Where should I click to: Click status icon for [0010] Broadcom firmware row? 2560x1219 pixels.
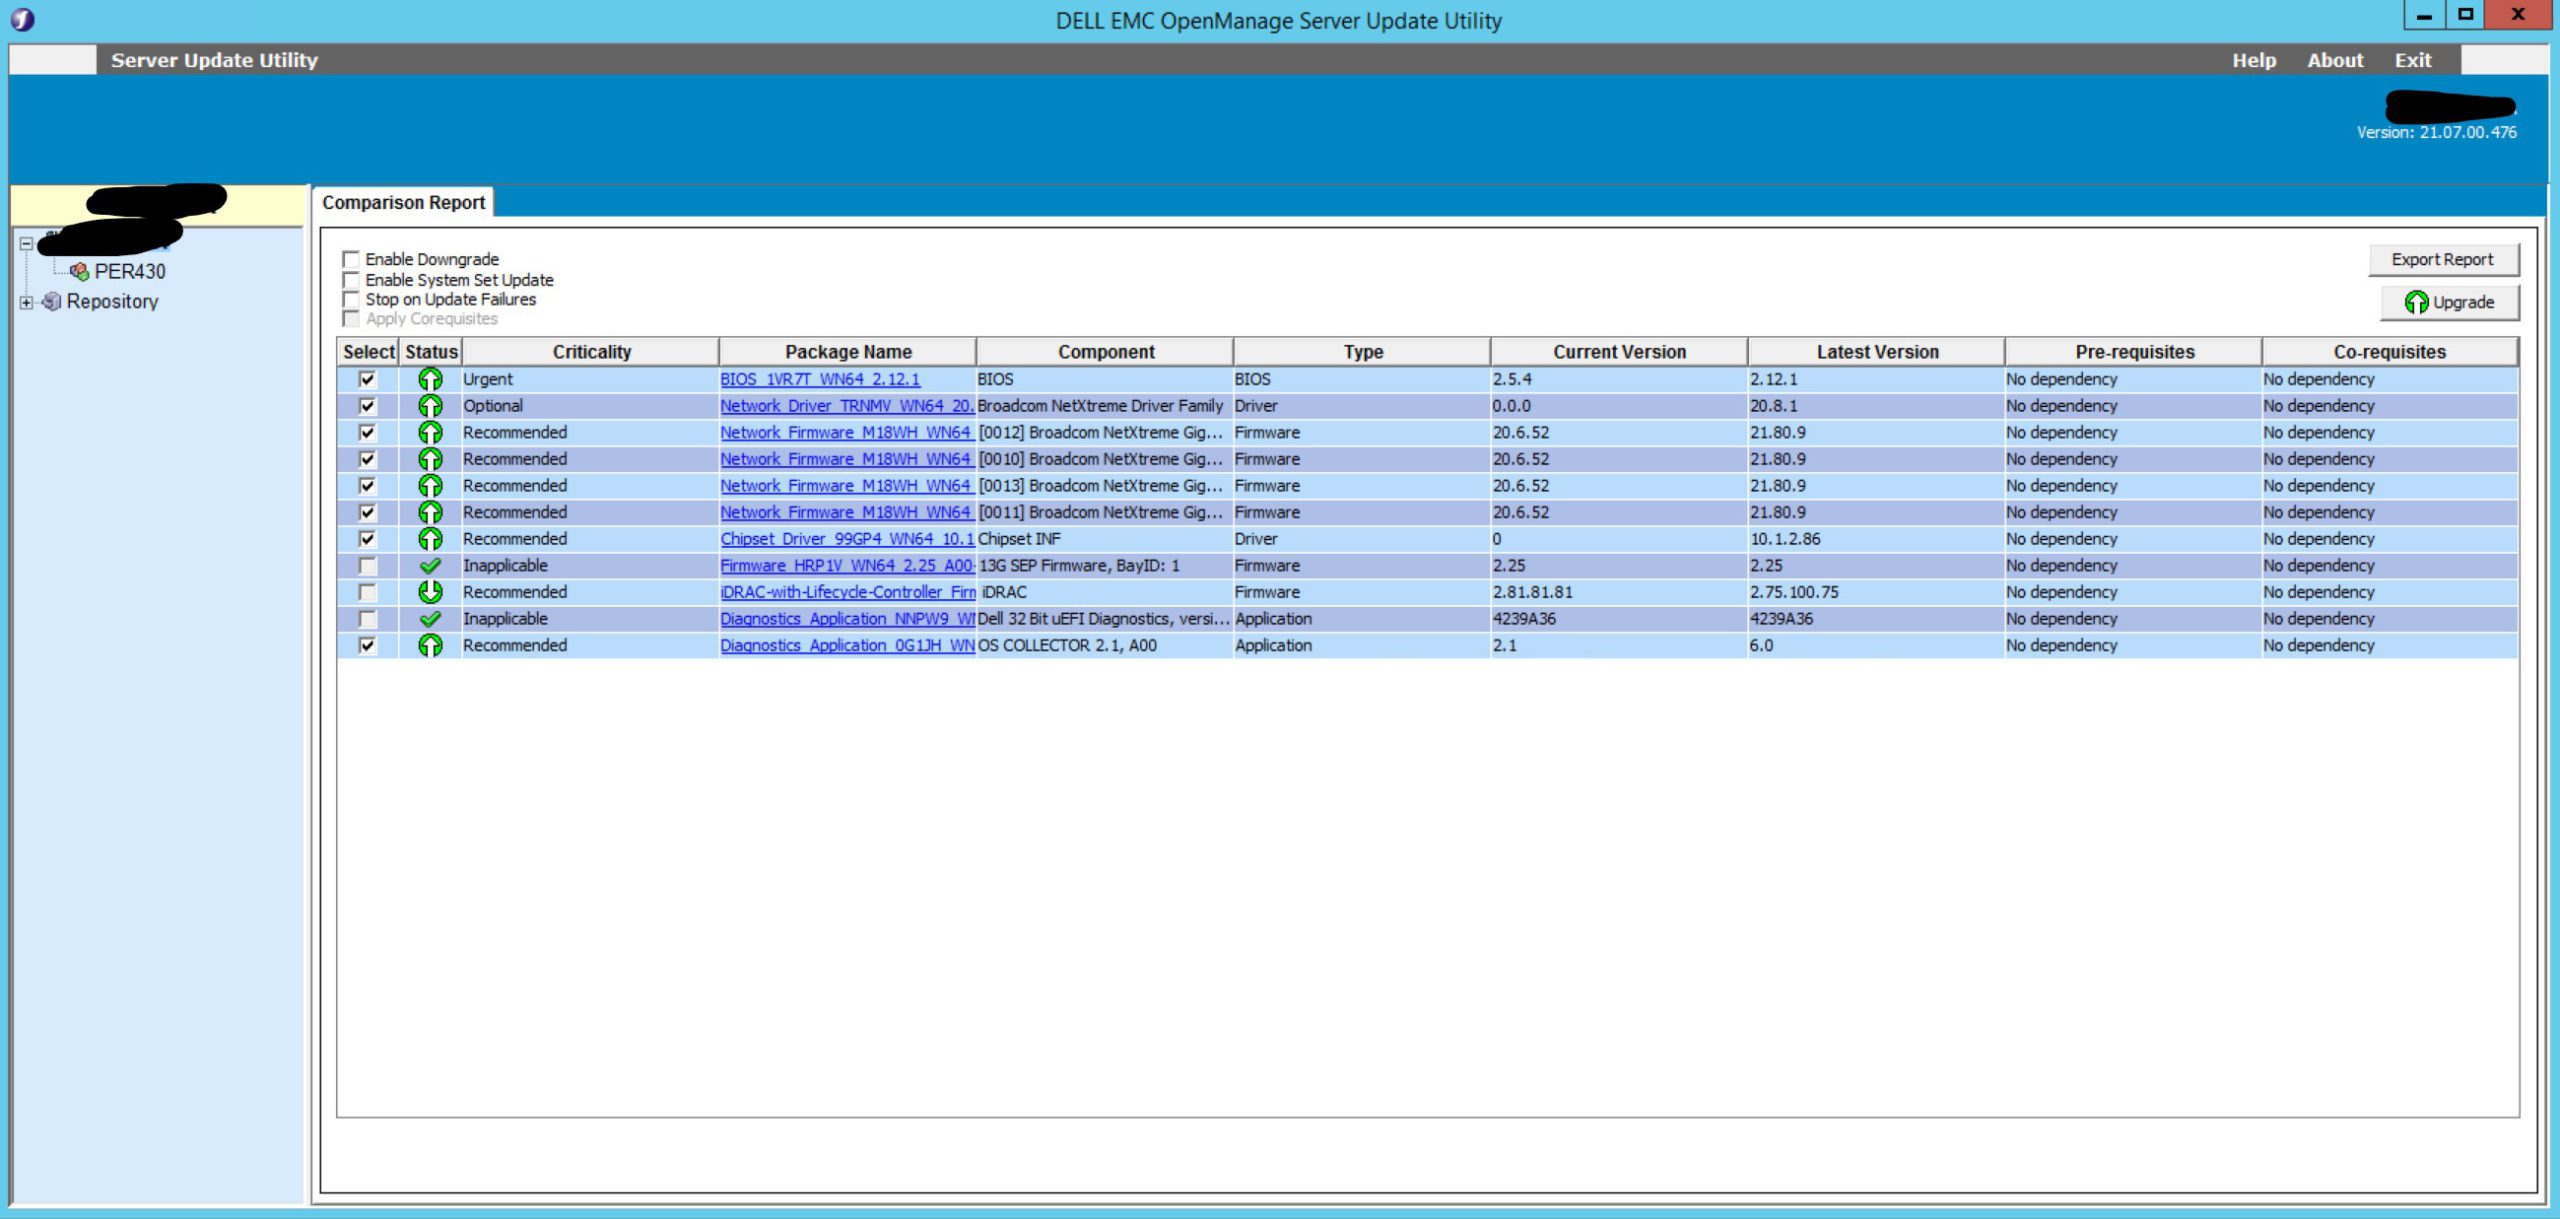tap(430, 459)
